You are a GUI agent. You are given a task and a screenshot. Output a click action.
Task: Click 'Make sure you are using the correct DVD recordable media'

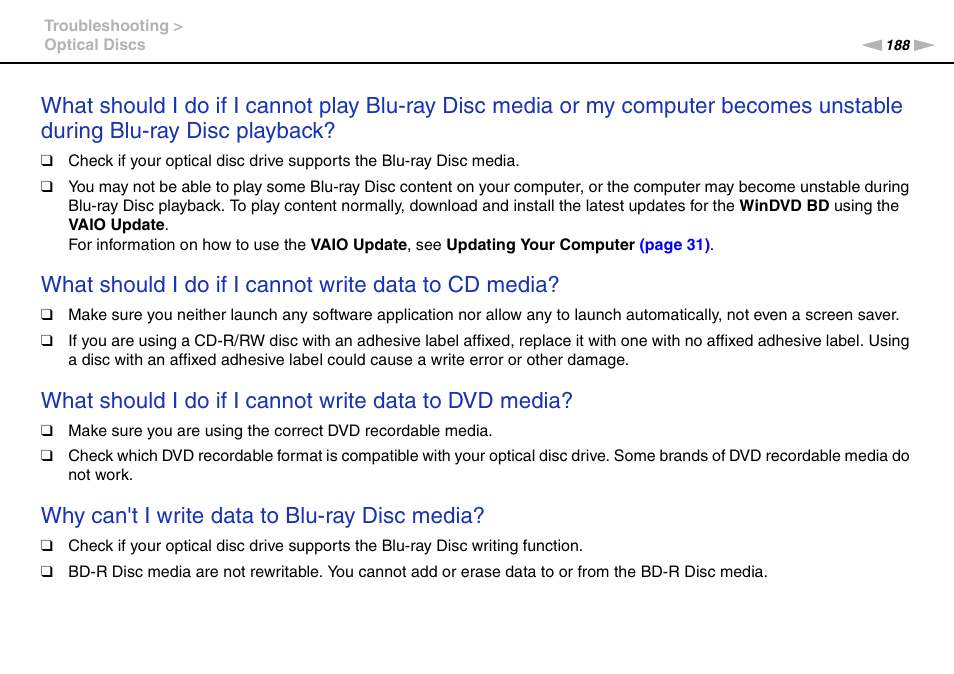coord(280,431)
